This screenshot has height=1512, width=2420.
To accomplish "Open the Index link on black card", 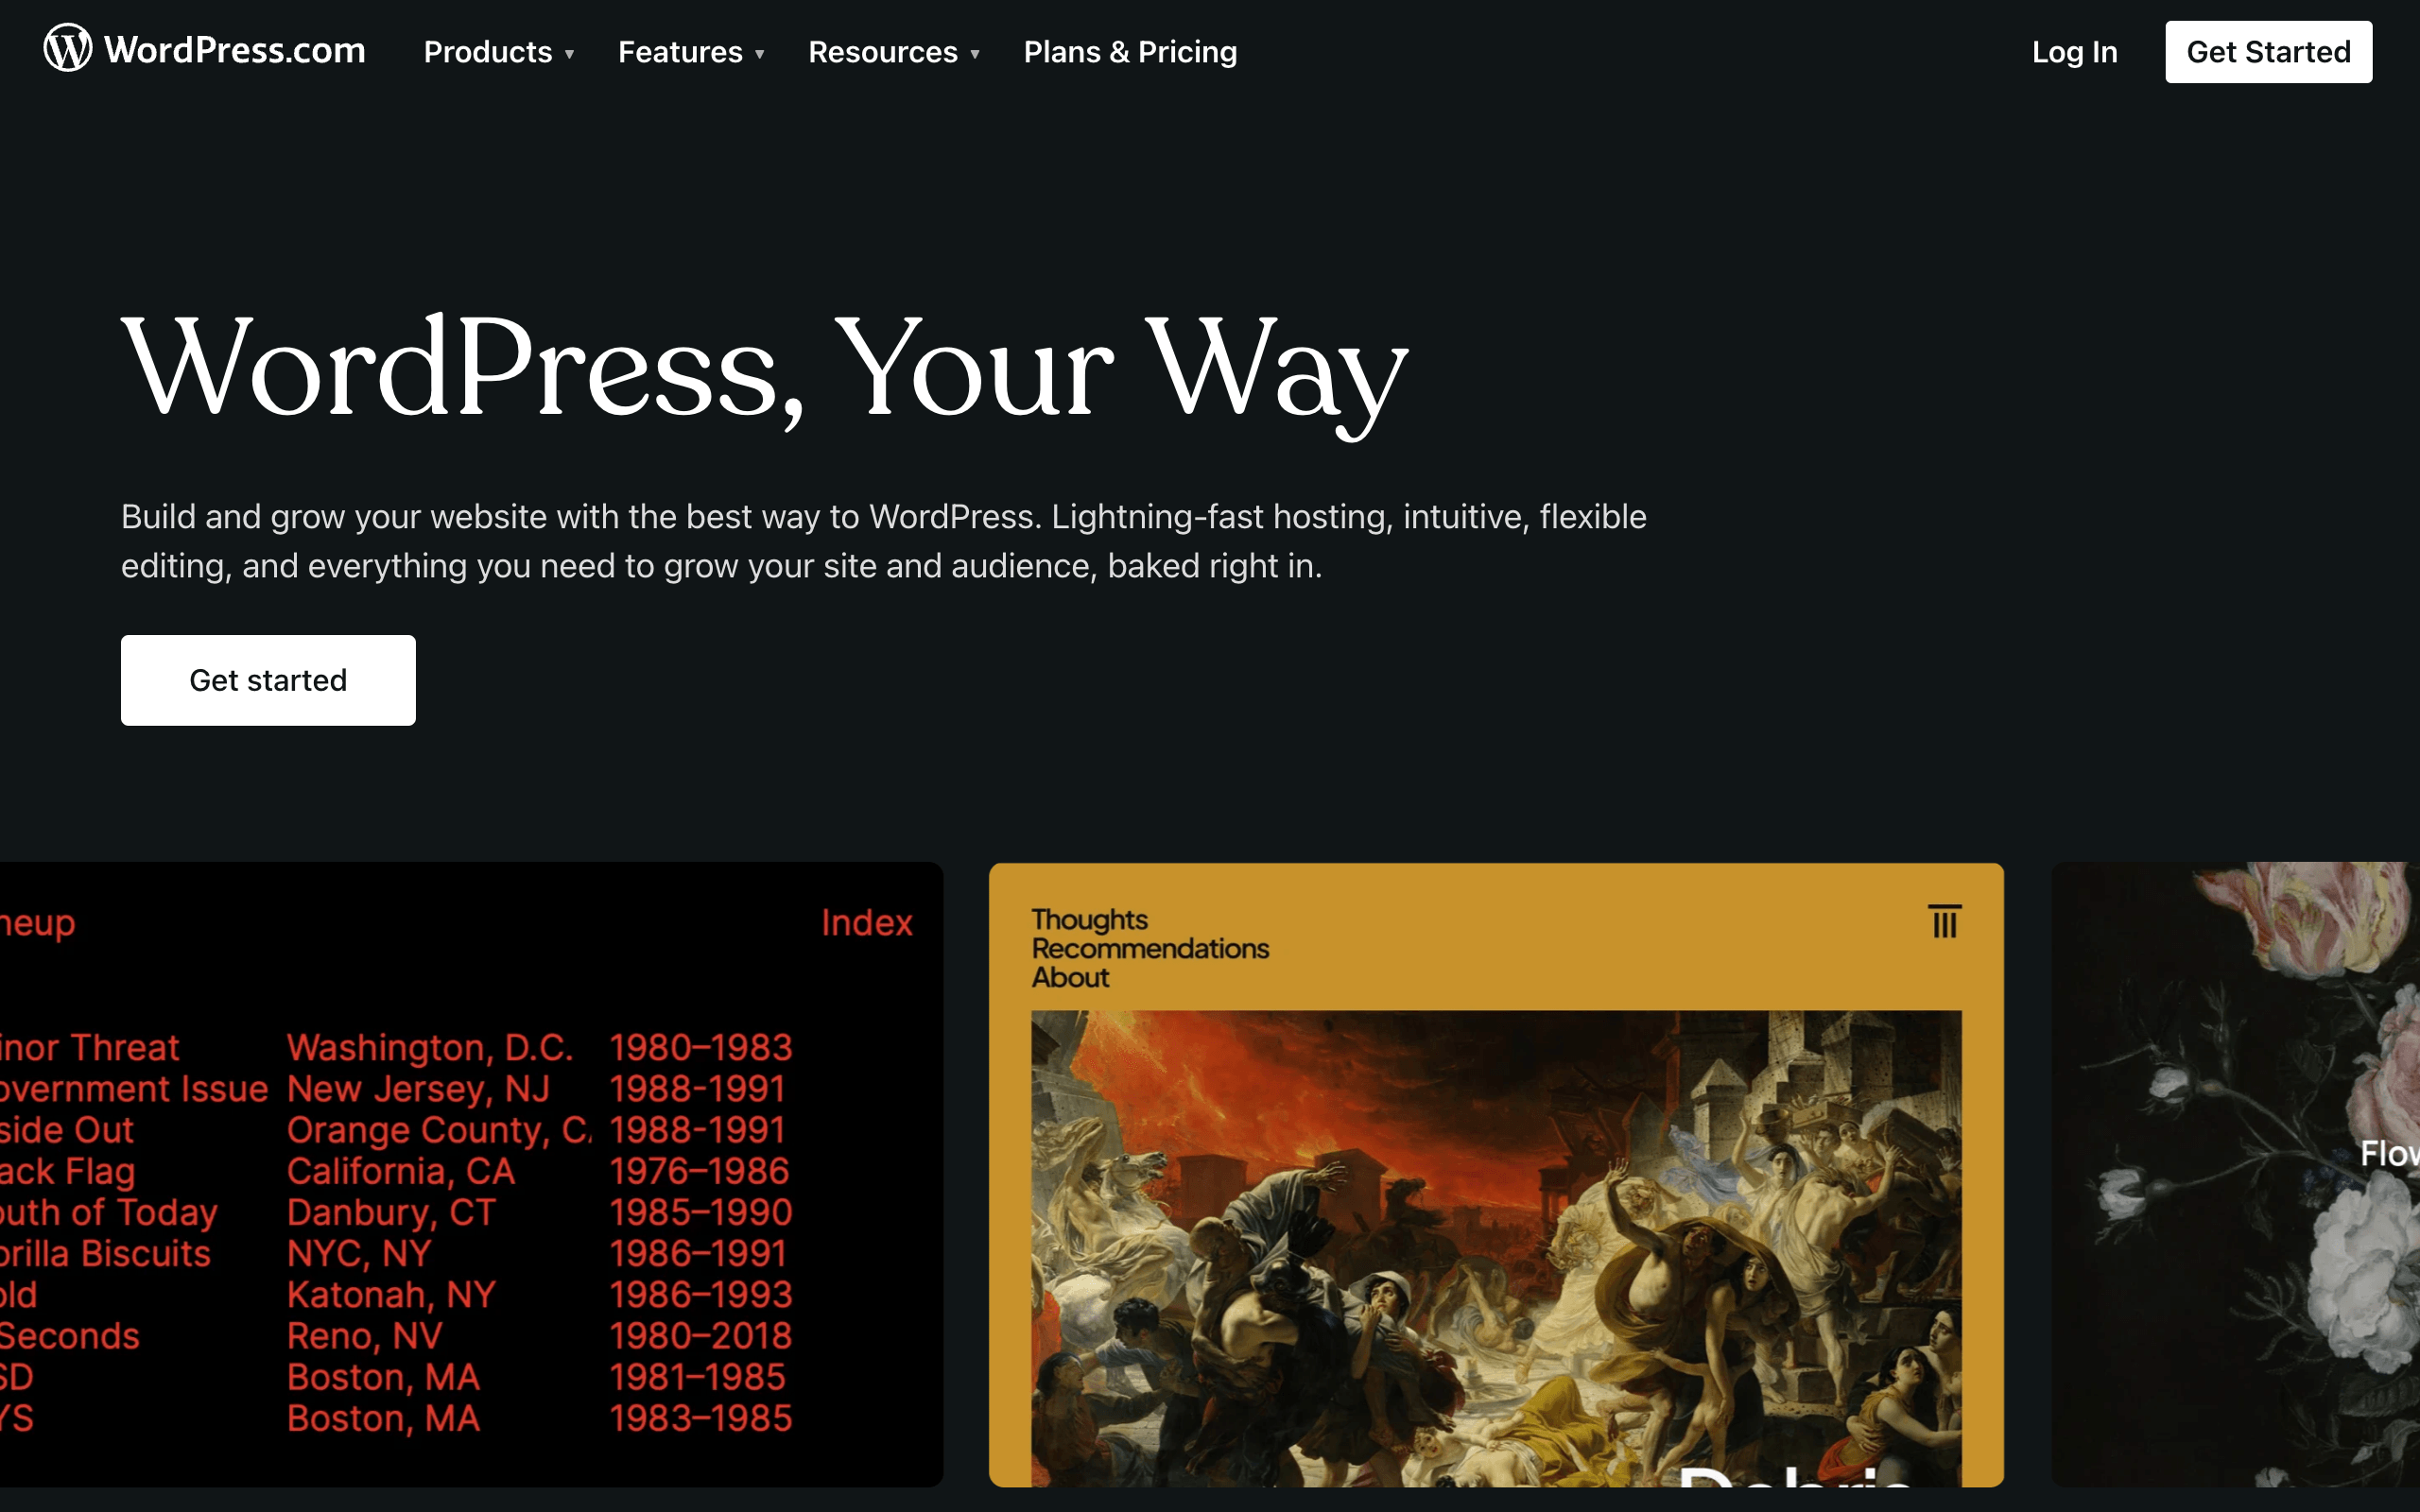I will pyautogui.click(x=866, y=922).
